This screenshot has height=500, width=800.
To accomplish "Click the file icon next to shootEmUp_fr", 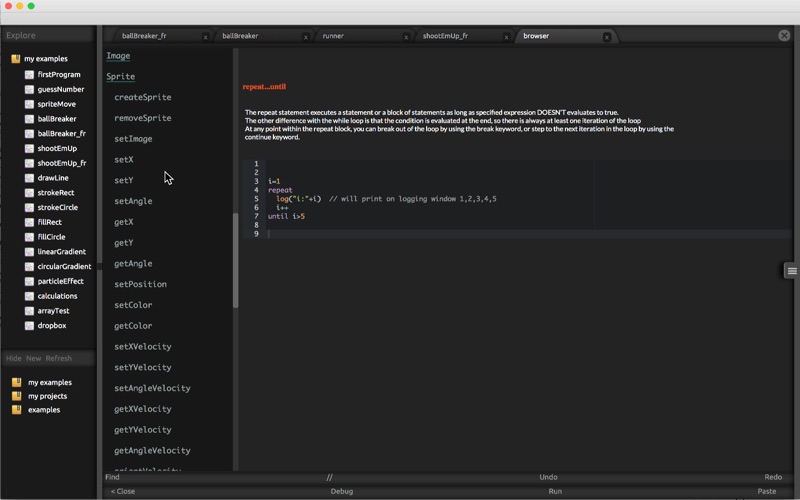I will coord(30,163).
